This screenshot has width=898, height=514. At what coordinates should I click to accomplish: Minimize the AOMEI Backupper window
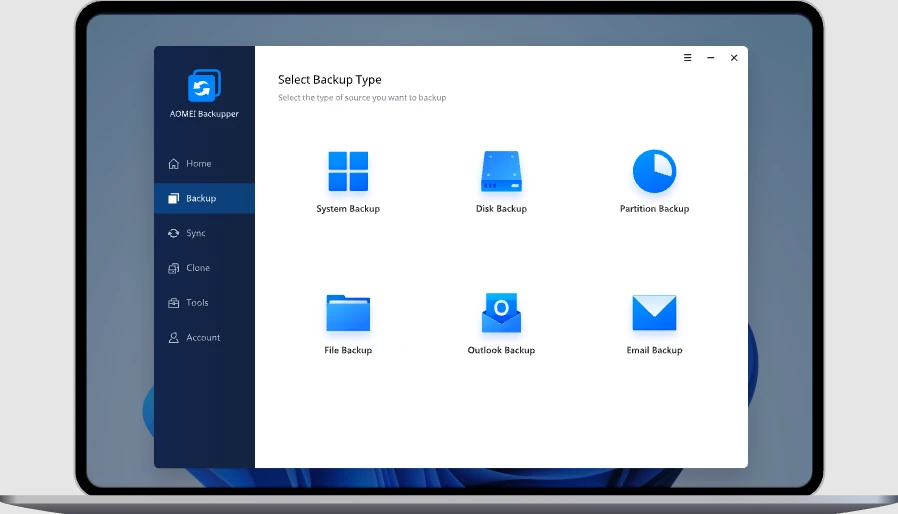(x=710, y=58)
